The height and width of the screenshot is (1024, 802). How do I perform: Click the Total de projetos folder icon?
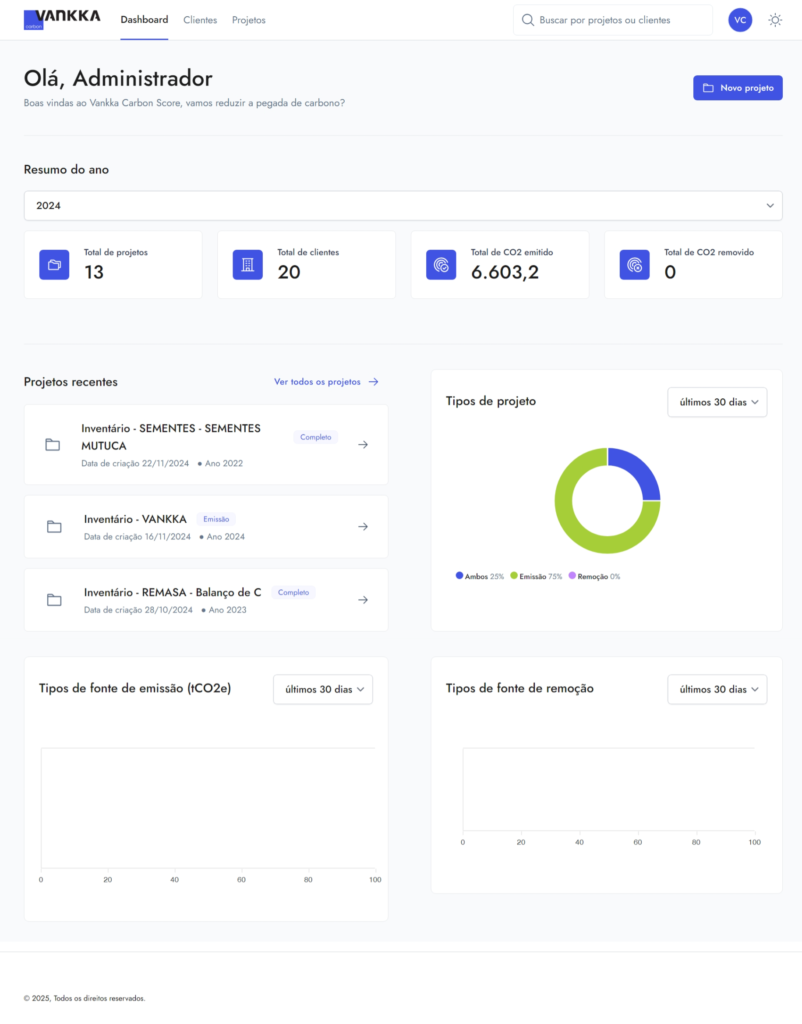[54, 265]
